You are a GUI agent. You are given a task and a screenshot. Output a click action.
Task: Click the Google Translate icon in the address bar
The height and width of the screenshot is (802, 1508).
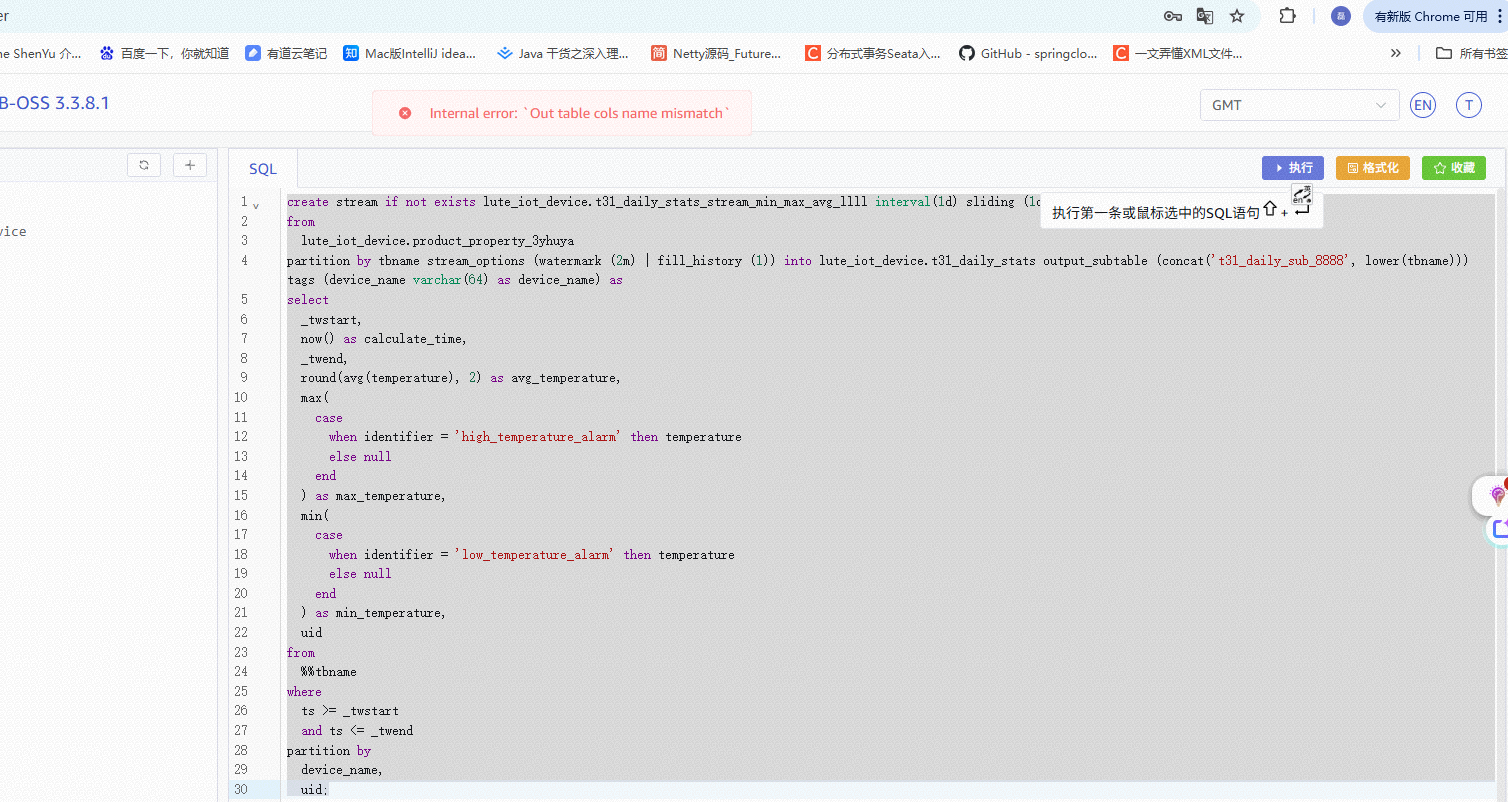tap(1205, 16)
